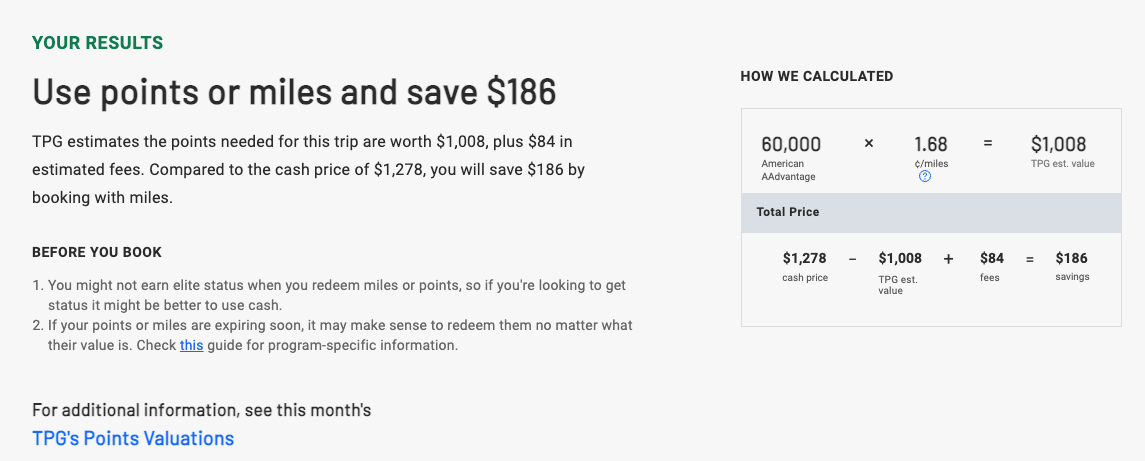Click the multiplication sign in the calculation
Image resolution: width=1145 pixels, height=461 pixels.
868,144
